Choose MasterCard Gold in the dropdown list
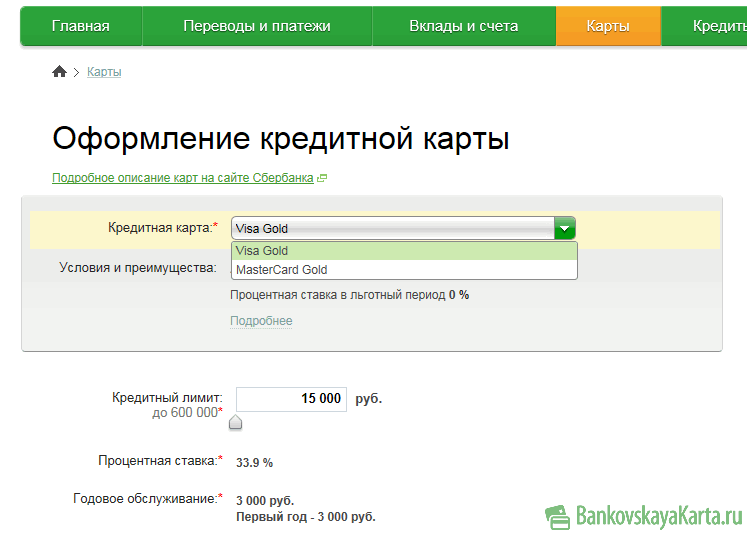 (x=404, y=270)
